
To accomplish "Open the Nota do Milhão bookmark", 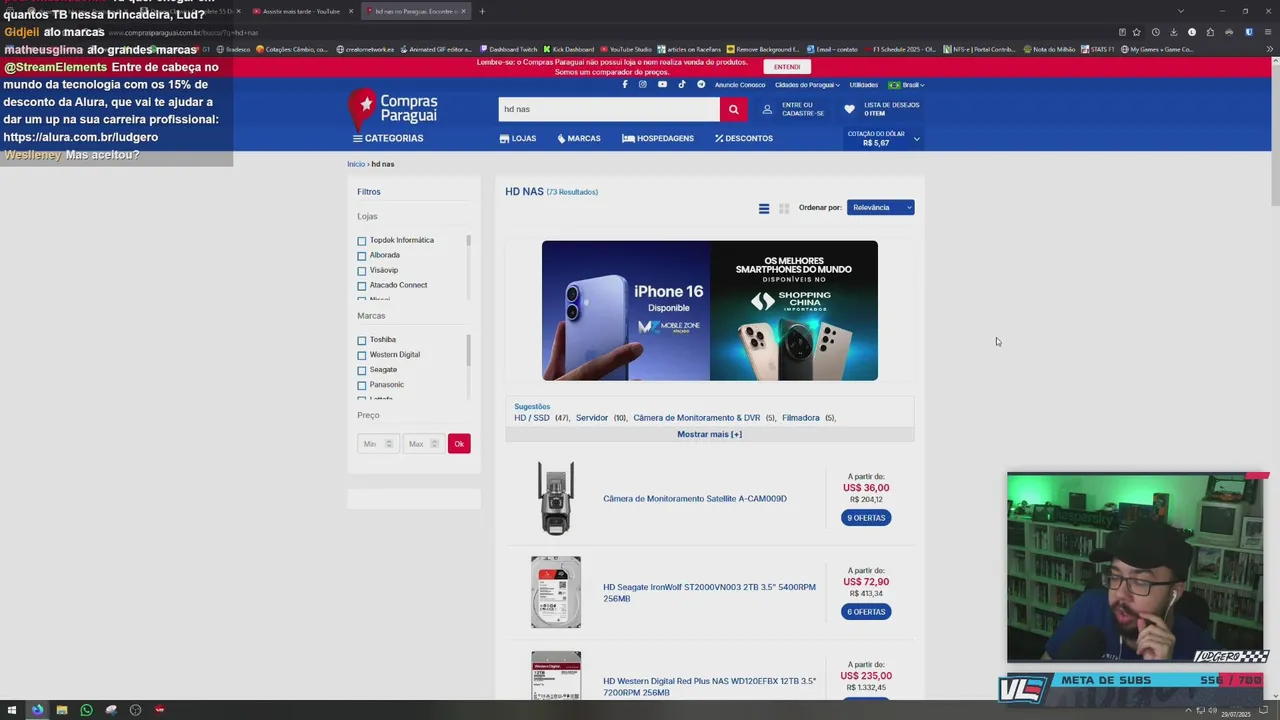I will (x=1049, y=49).
